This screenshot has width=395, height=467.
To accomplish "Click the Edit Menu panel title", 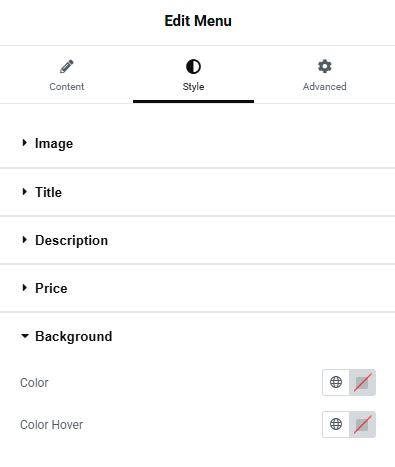I will (x=198, y=21).
